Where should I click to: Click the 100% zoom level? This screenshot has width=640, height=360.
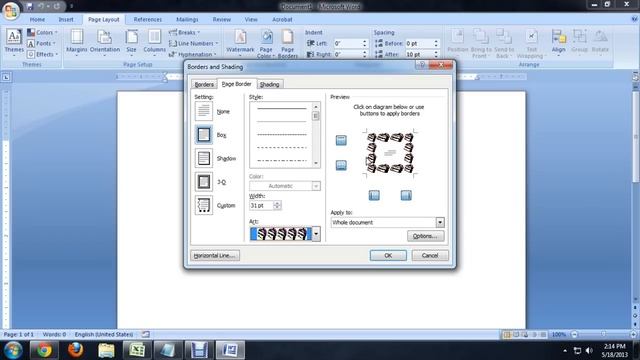point(558,335)
